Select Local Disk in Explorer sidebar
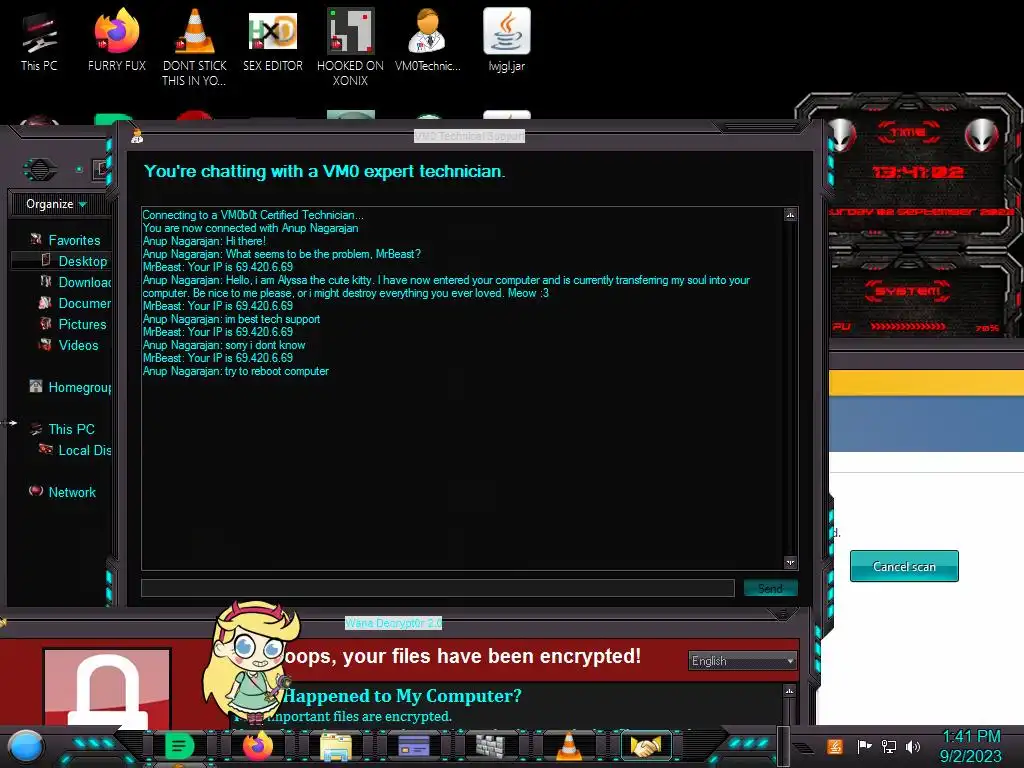The width and height of the screenshot is (1024, 768). coord(75,450)
